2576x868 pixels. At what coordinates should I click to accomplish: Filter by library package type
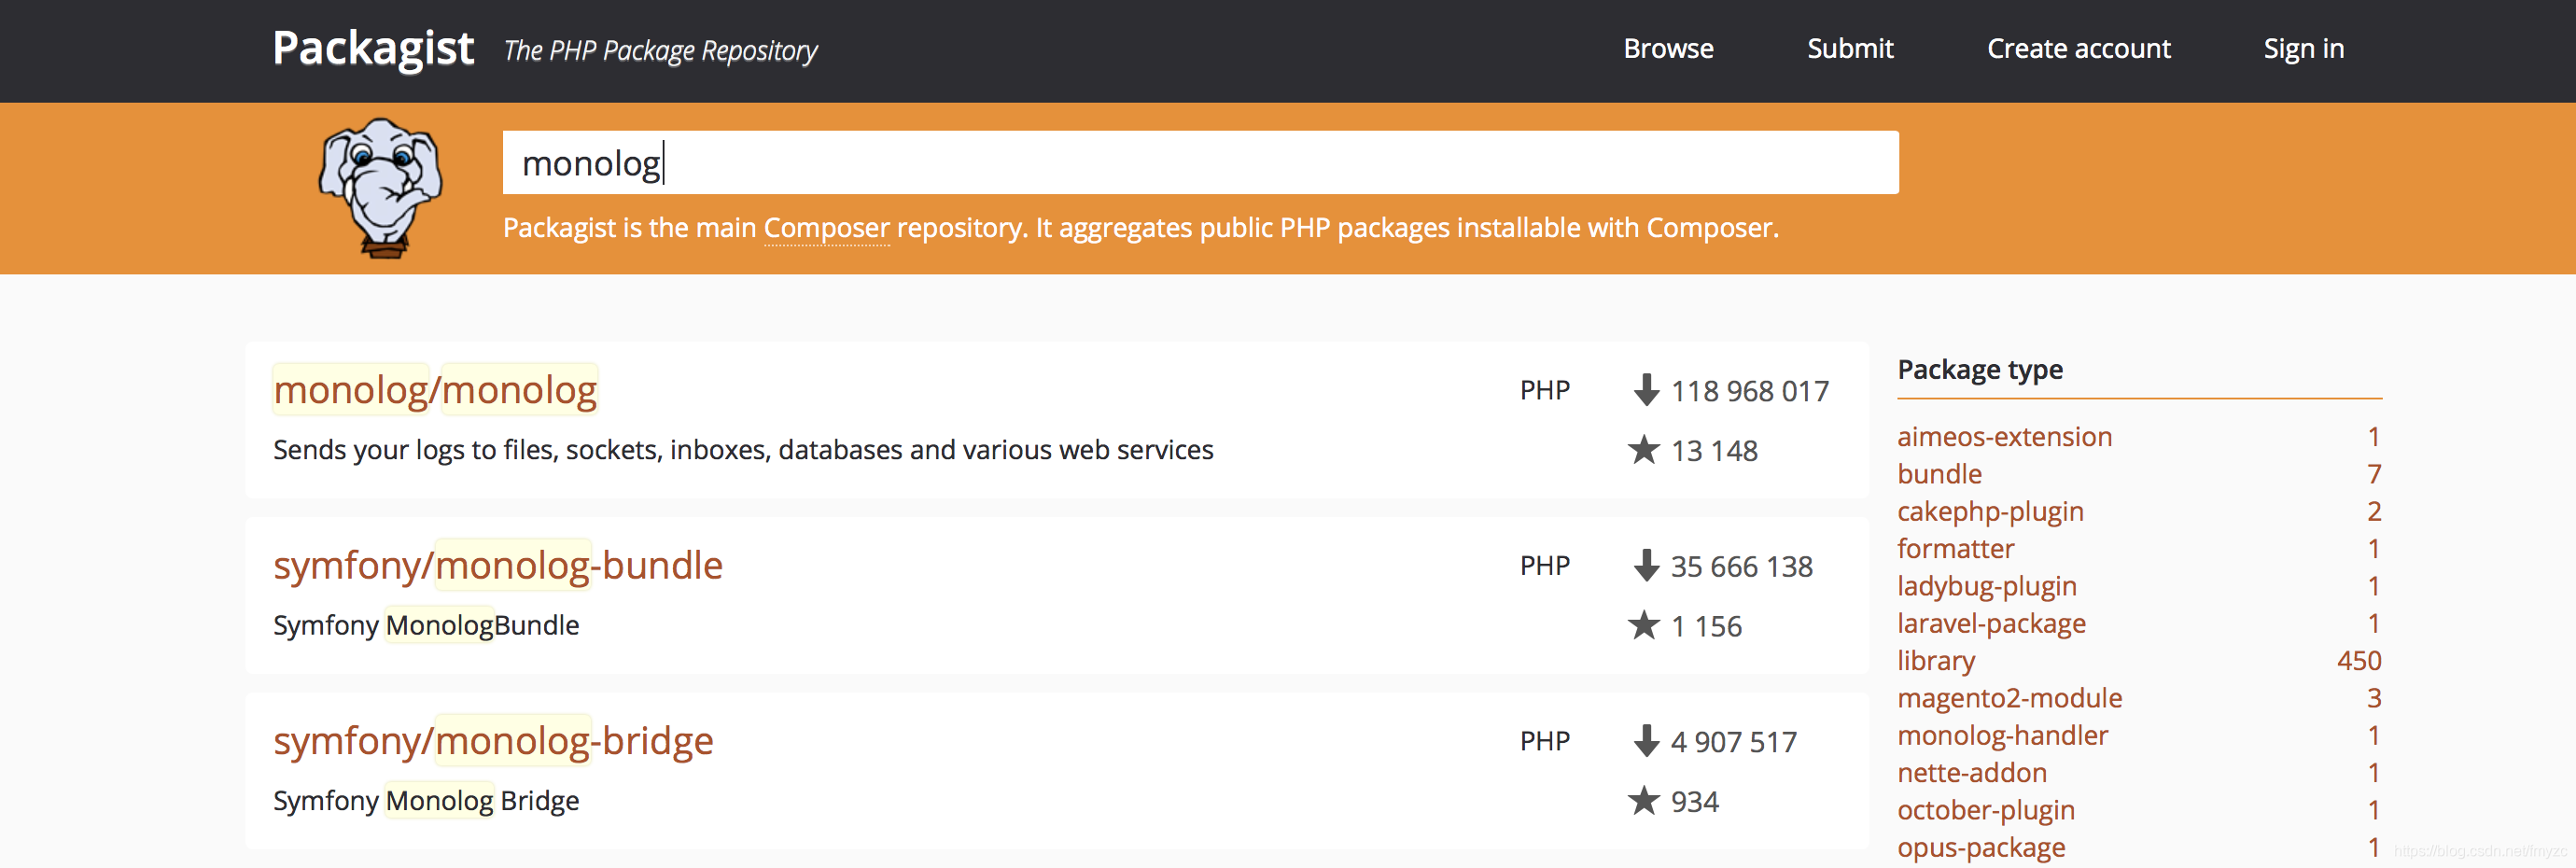click(1936, 661)
